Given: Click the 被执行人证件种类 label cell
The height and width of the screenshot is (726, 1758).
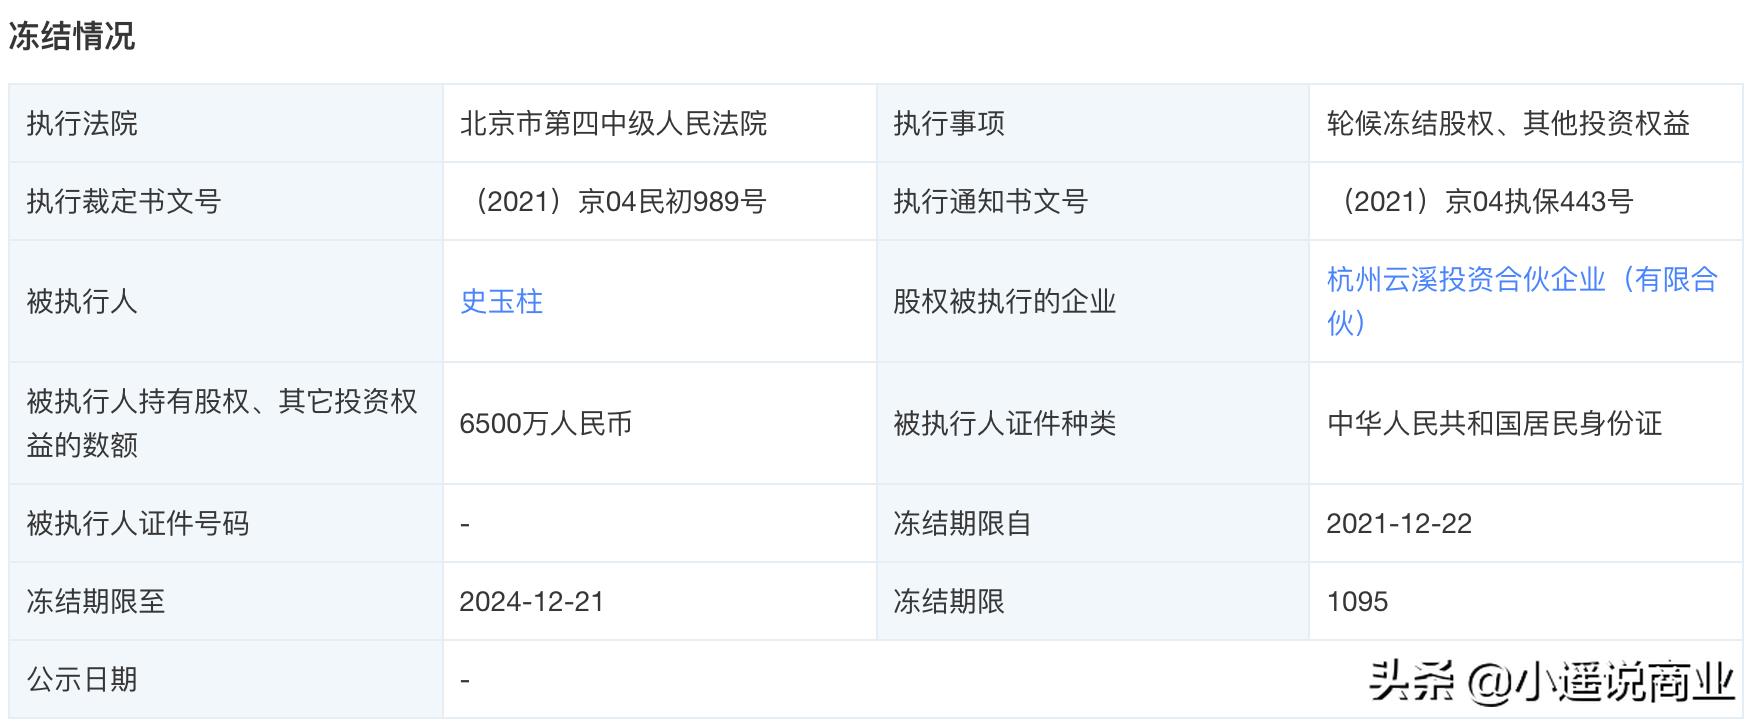Looking at the screenshot, I should coord(1004,423).
